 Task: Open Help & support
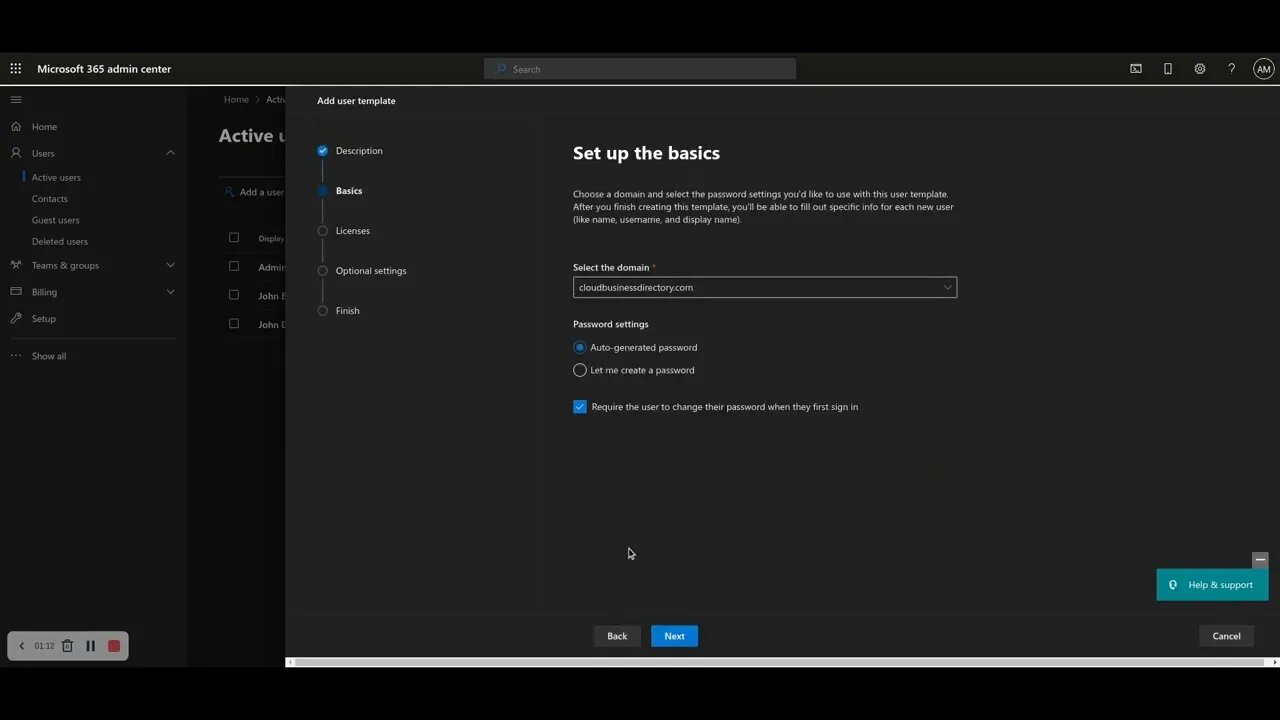tap(1212, 585)
